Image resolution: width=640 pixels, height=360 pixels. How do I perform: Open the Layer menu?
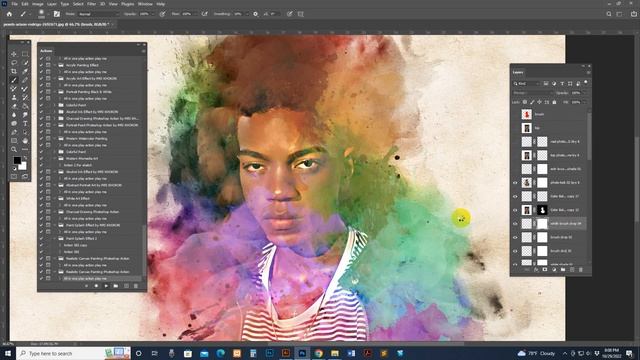pos(52,4)
